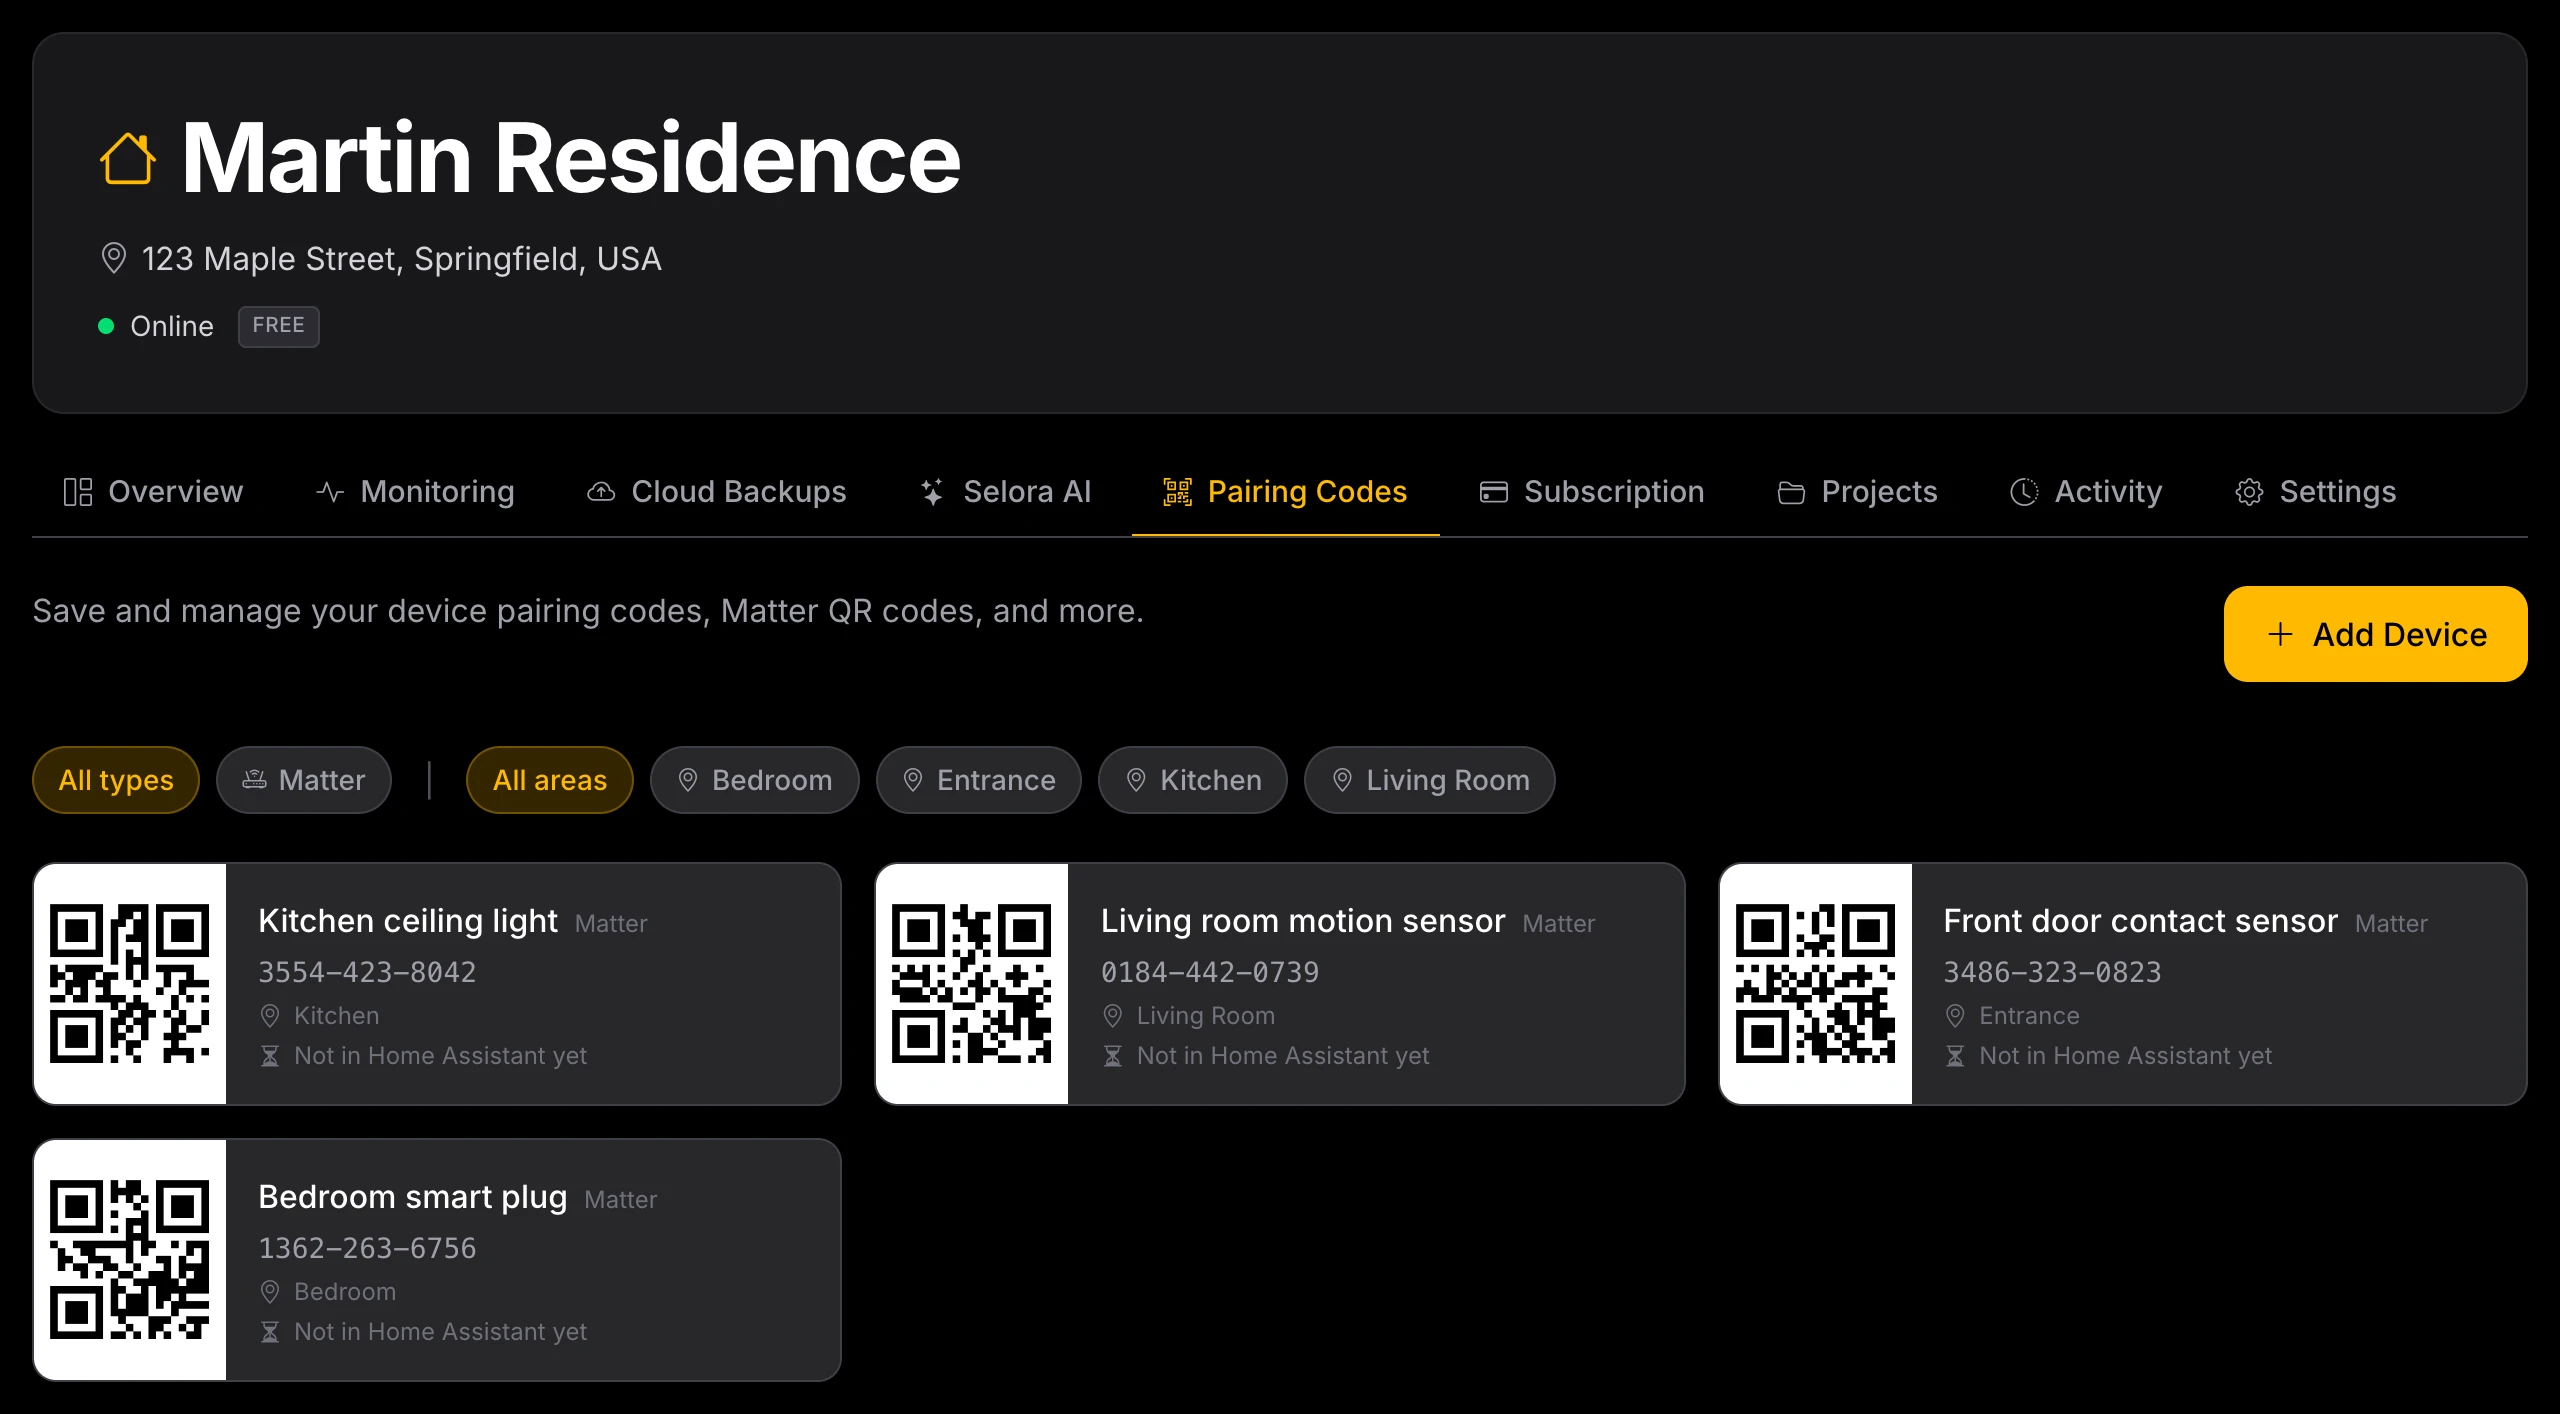Click pairing code 3554-423-8042
This screenshot has height=1414, width=2560.
367,972
